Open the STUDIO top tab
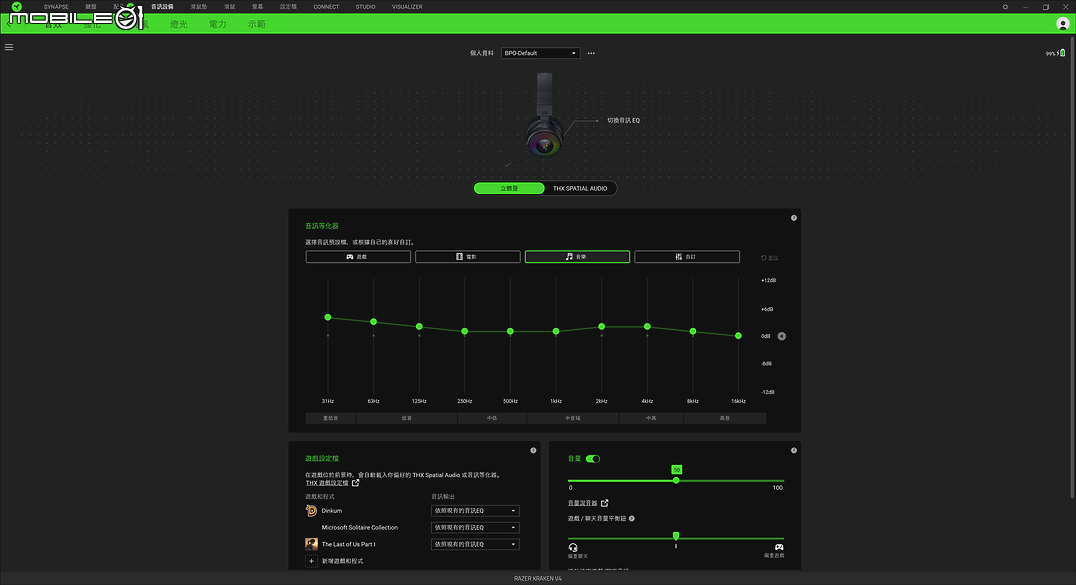This screenshot has height=585, width=1076. click(x=365, y=7)
